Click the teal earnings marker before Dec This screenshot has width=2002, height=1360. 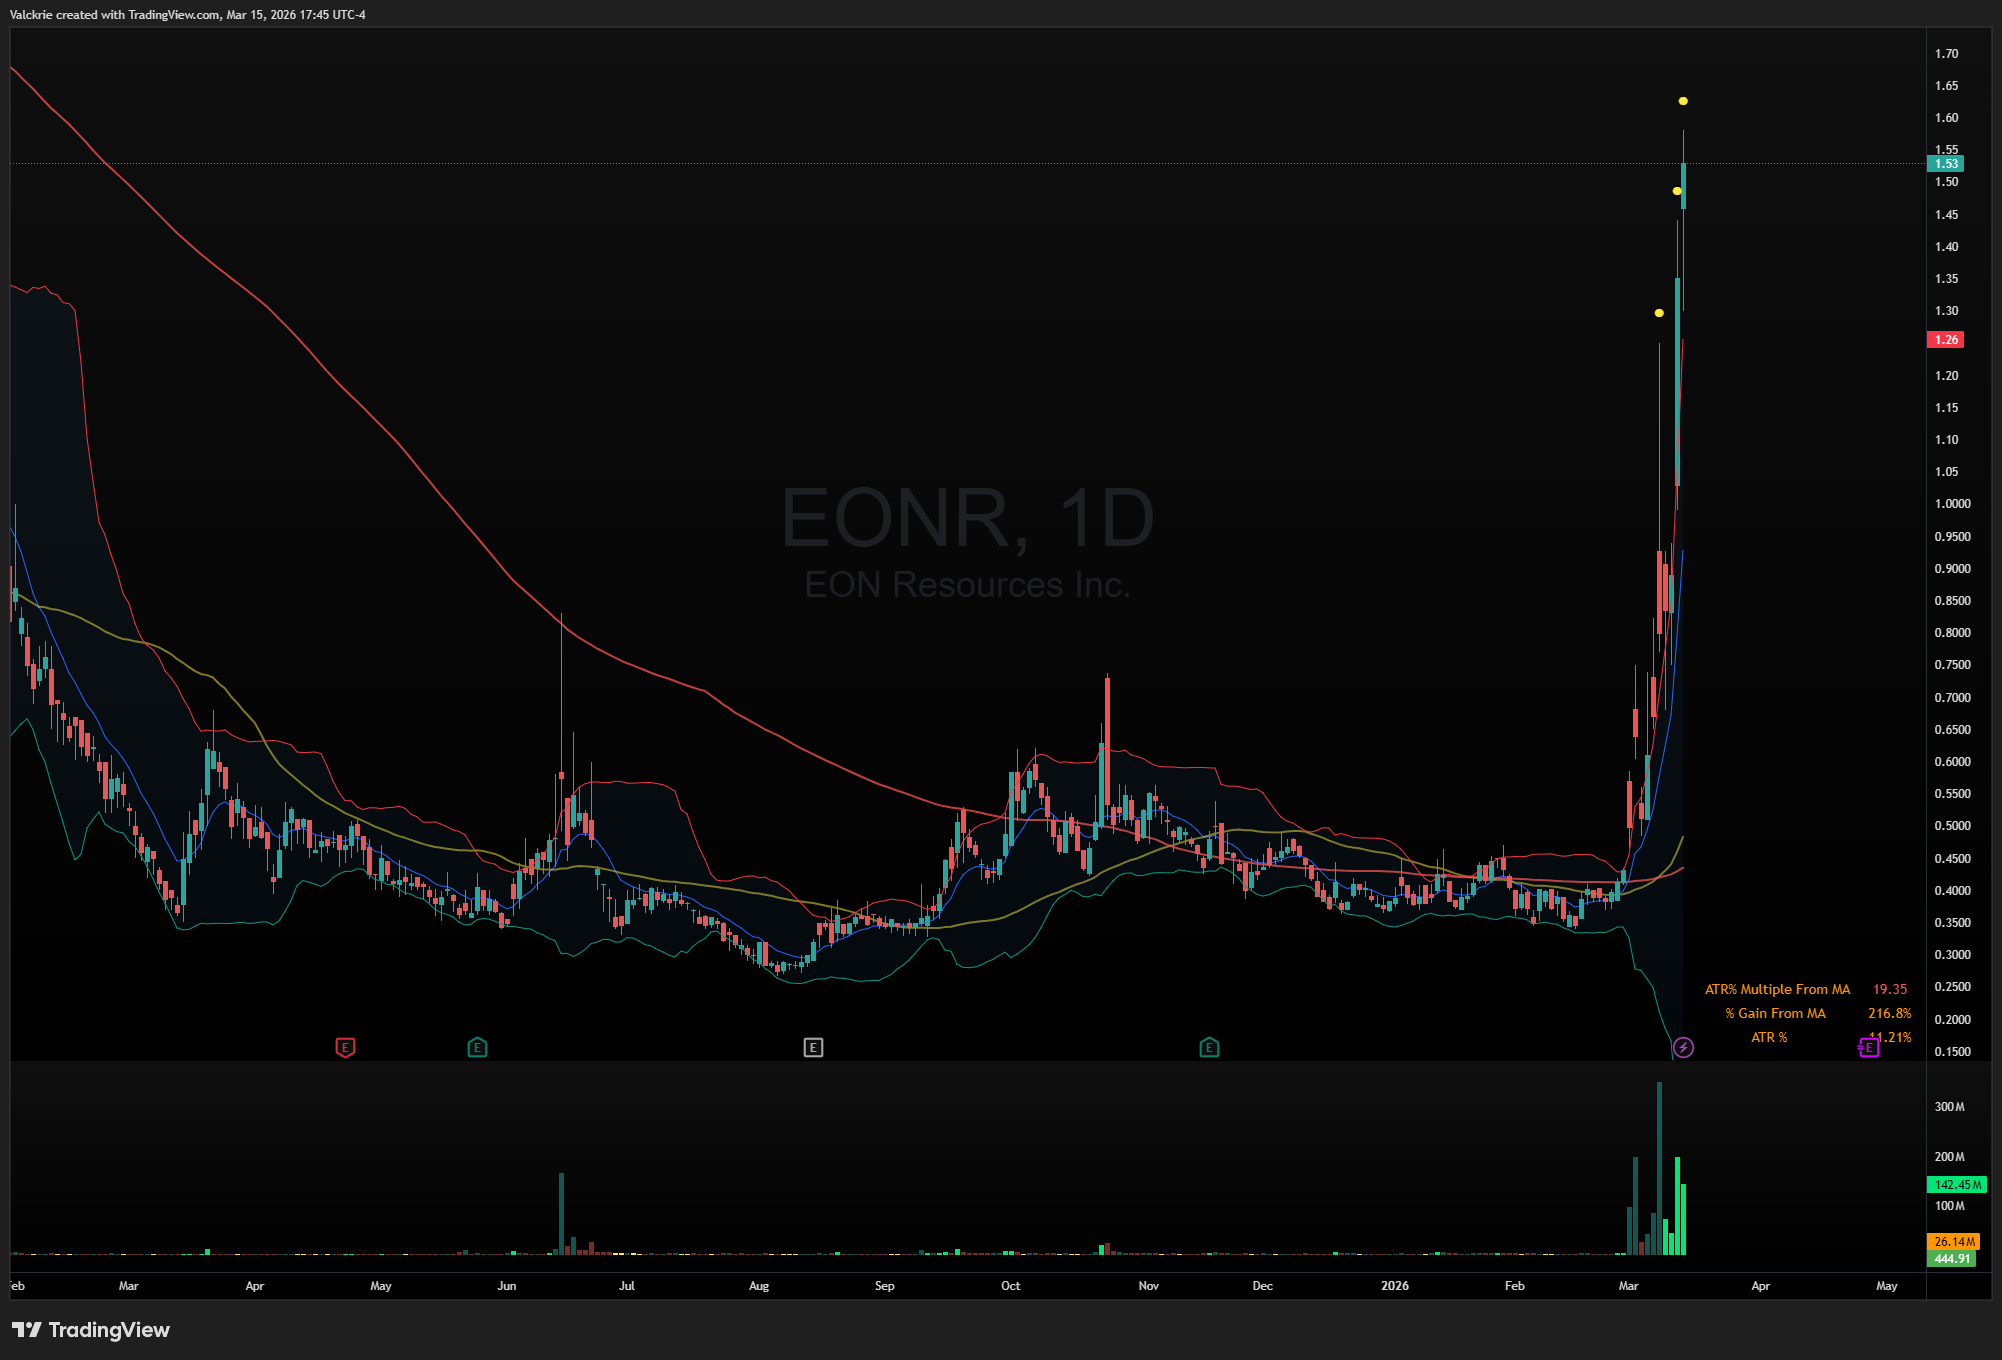click(1209, 1047)
